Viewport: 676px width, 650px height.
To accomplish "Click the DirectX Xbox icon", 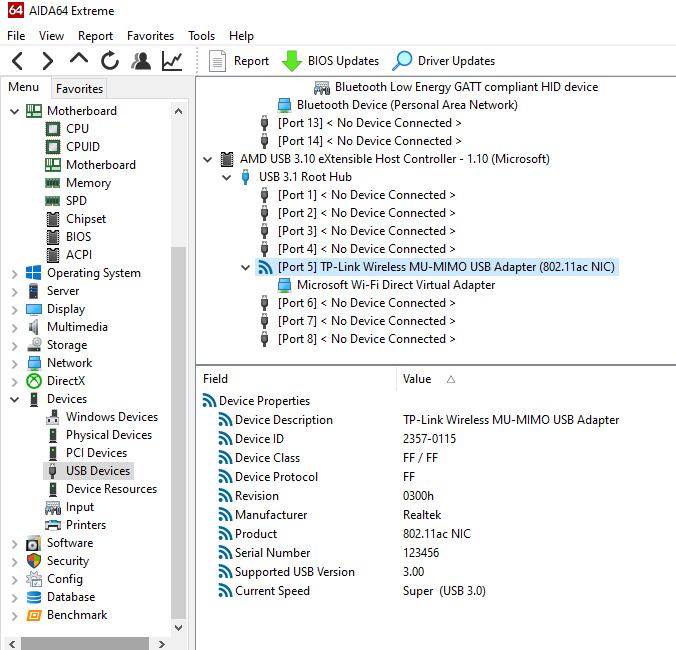I will [x=34, y=381].
